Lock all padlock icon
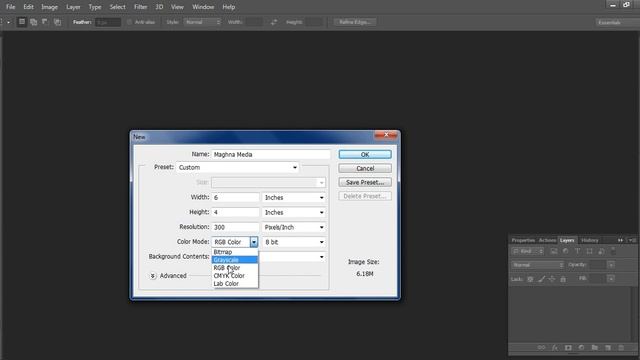Image resolution: width=640 pixels, height=360 pixels. coord(563,279)
